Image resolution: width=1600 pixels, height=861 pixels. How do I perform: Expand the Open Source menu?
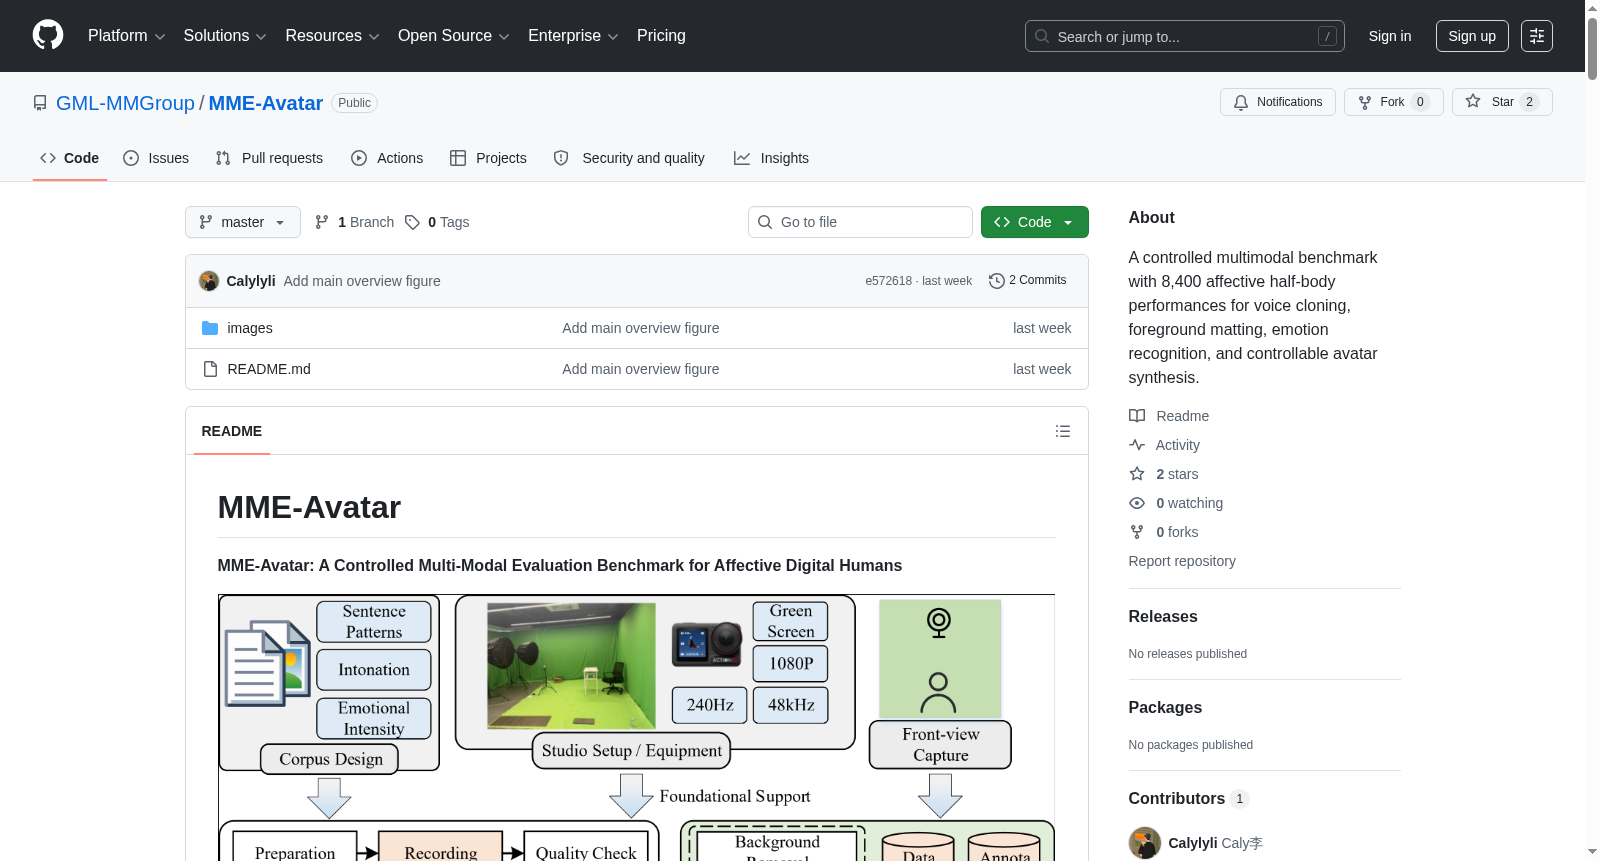point(454,36)
